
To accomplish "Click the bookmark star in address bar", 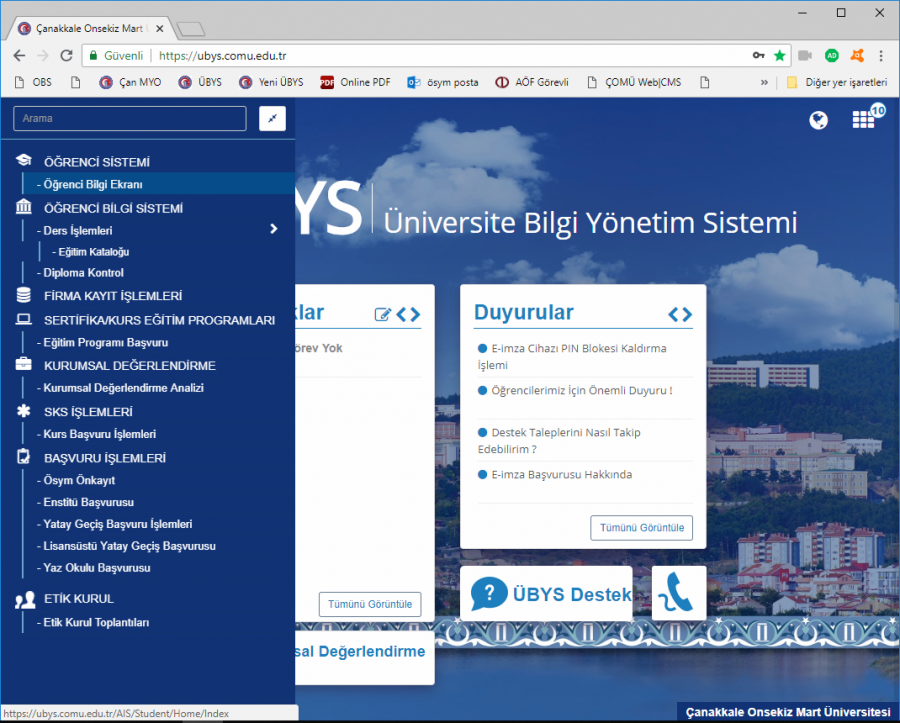I will pyautogui.click(x=779, y=56).
